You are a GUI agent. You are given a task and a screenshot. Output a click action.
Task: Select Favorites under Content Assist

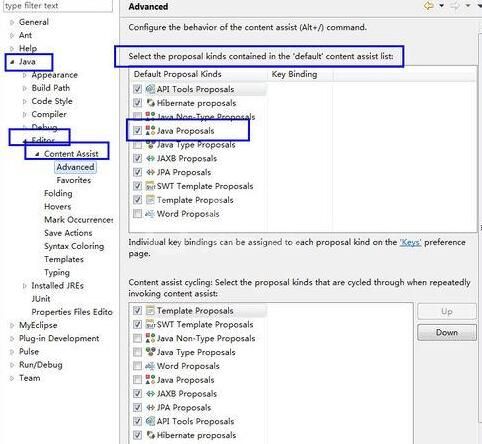pyautogui.click(x=74, y=180)
